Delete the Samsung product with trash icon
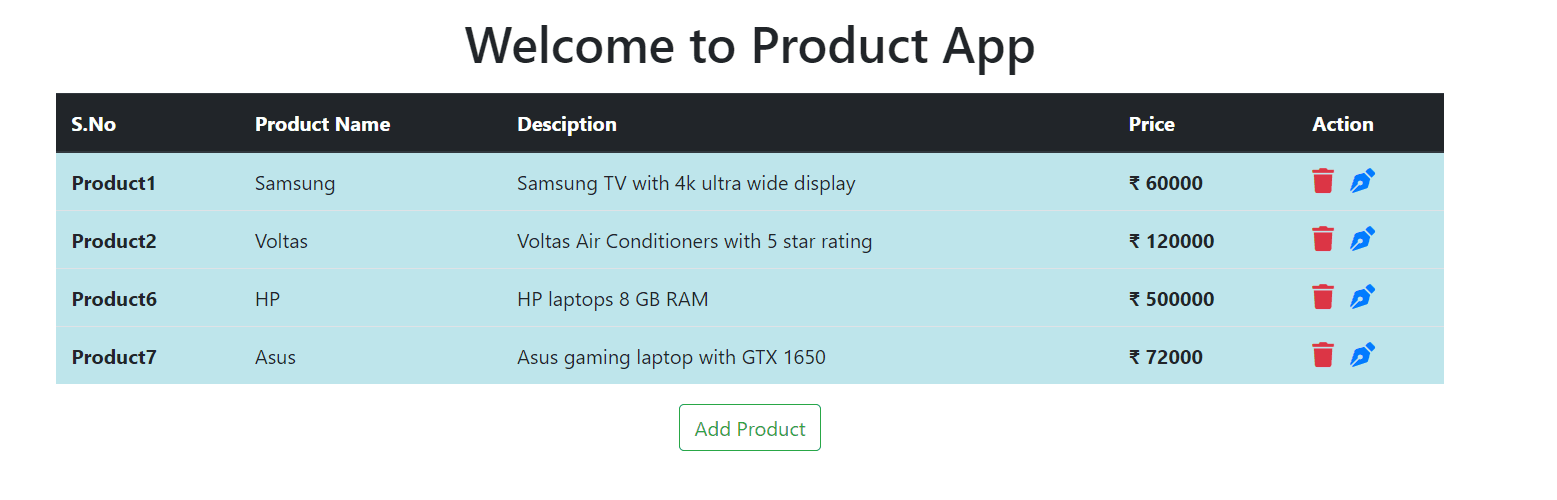Viewport: 1557px width, 500px height. [x=1323, y=181]
